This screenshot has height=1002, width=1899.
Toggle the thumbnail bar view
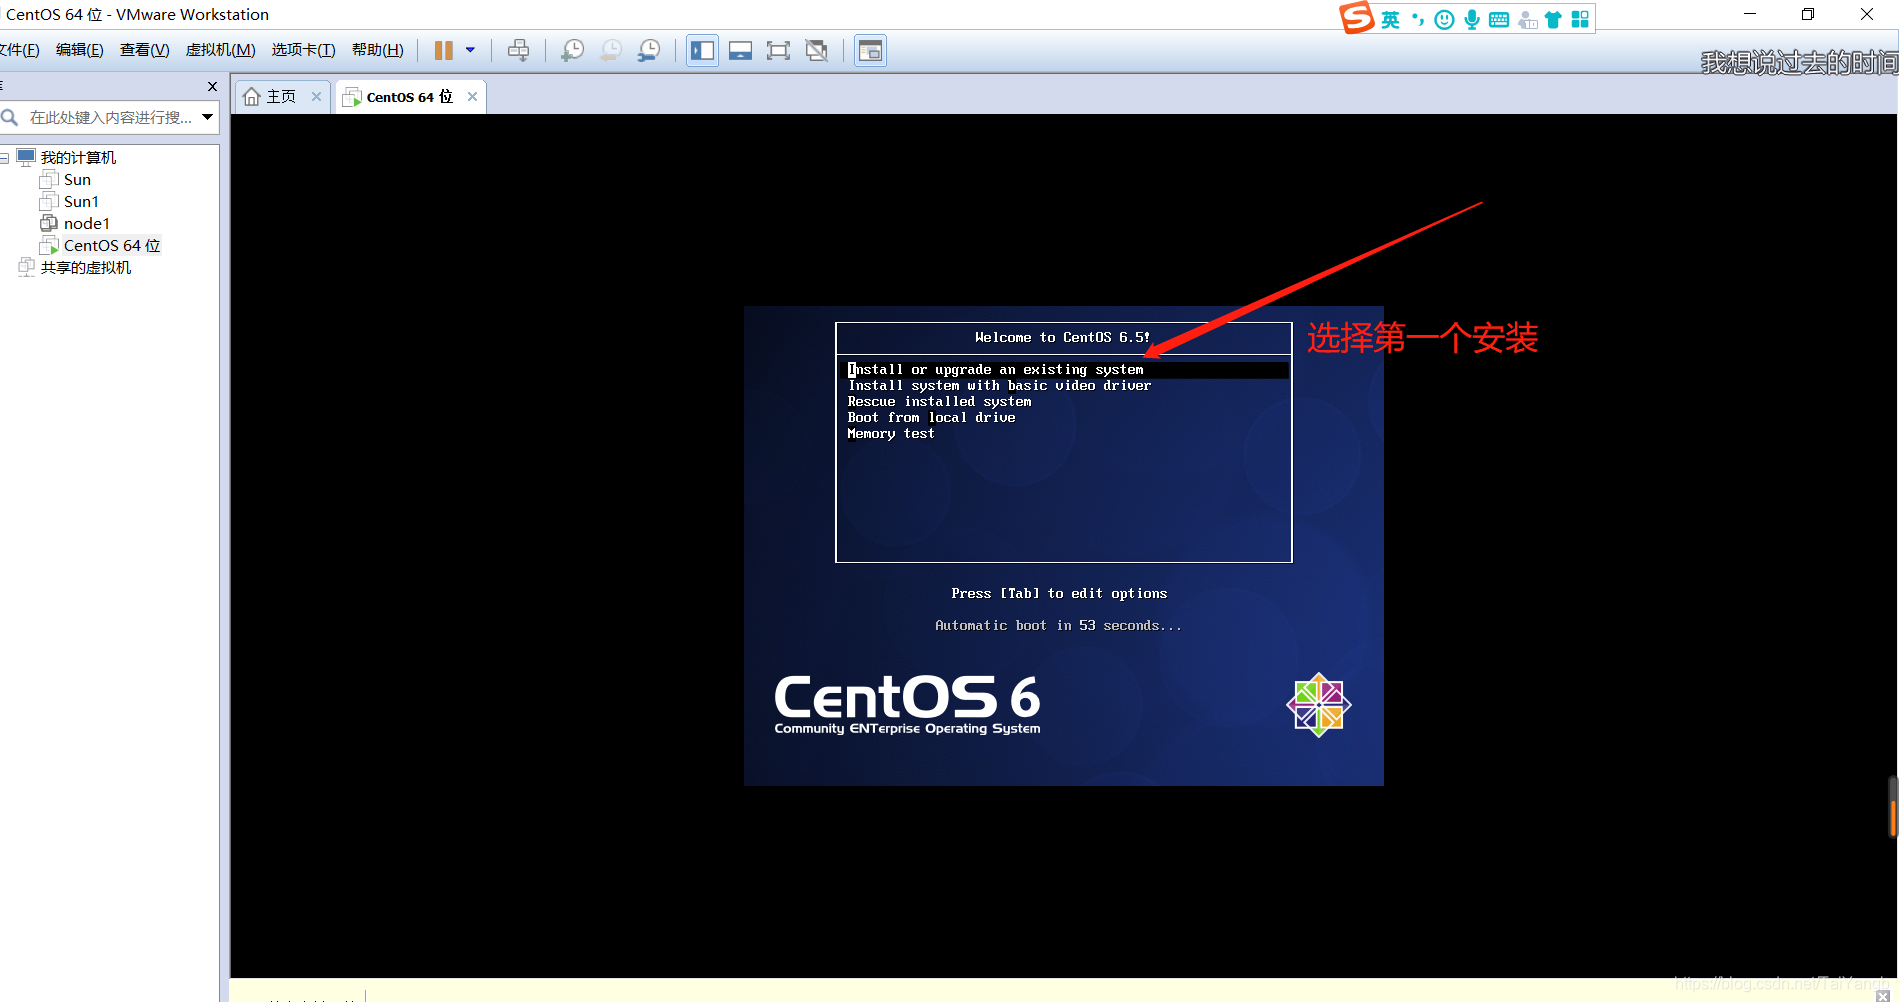click(740, 50)
